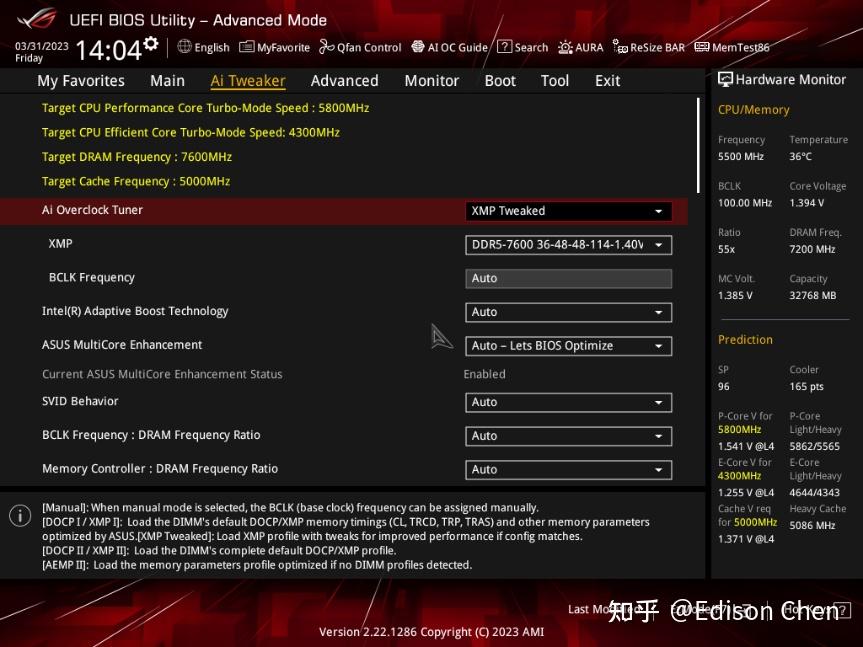863x647 pixels.
Task: Open the Memory Controller DRAM Frequency Ratio dropdown
Action: (x=568, y=469)
